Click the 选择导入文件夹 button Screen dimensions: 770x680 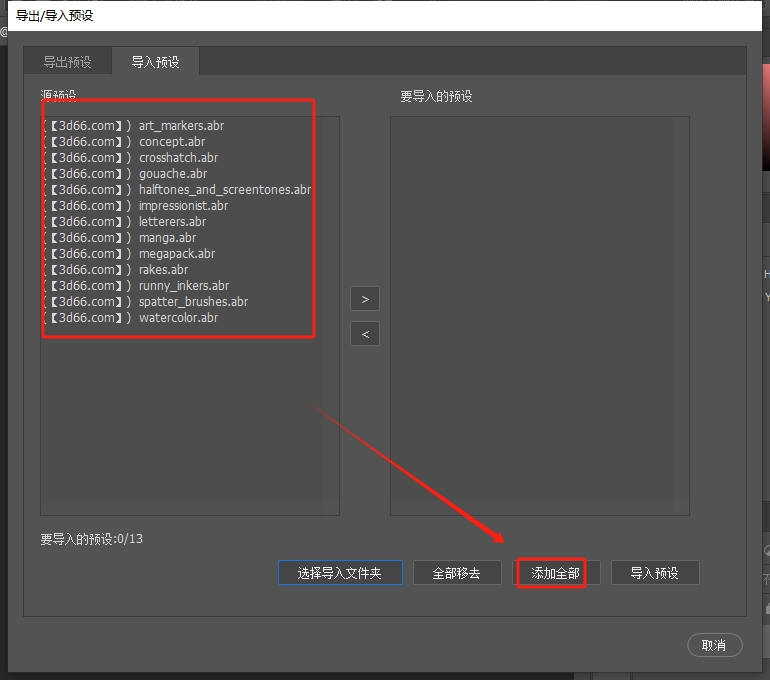340,573
